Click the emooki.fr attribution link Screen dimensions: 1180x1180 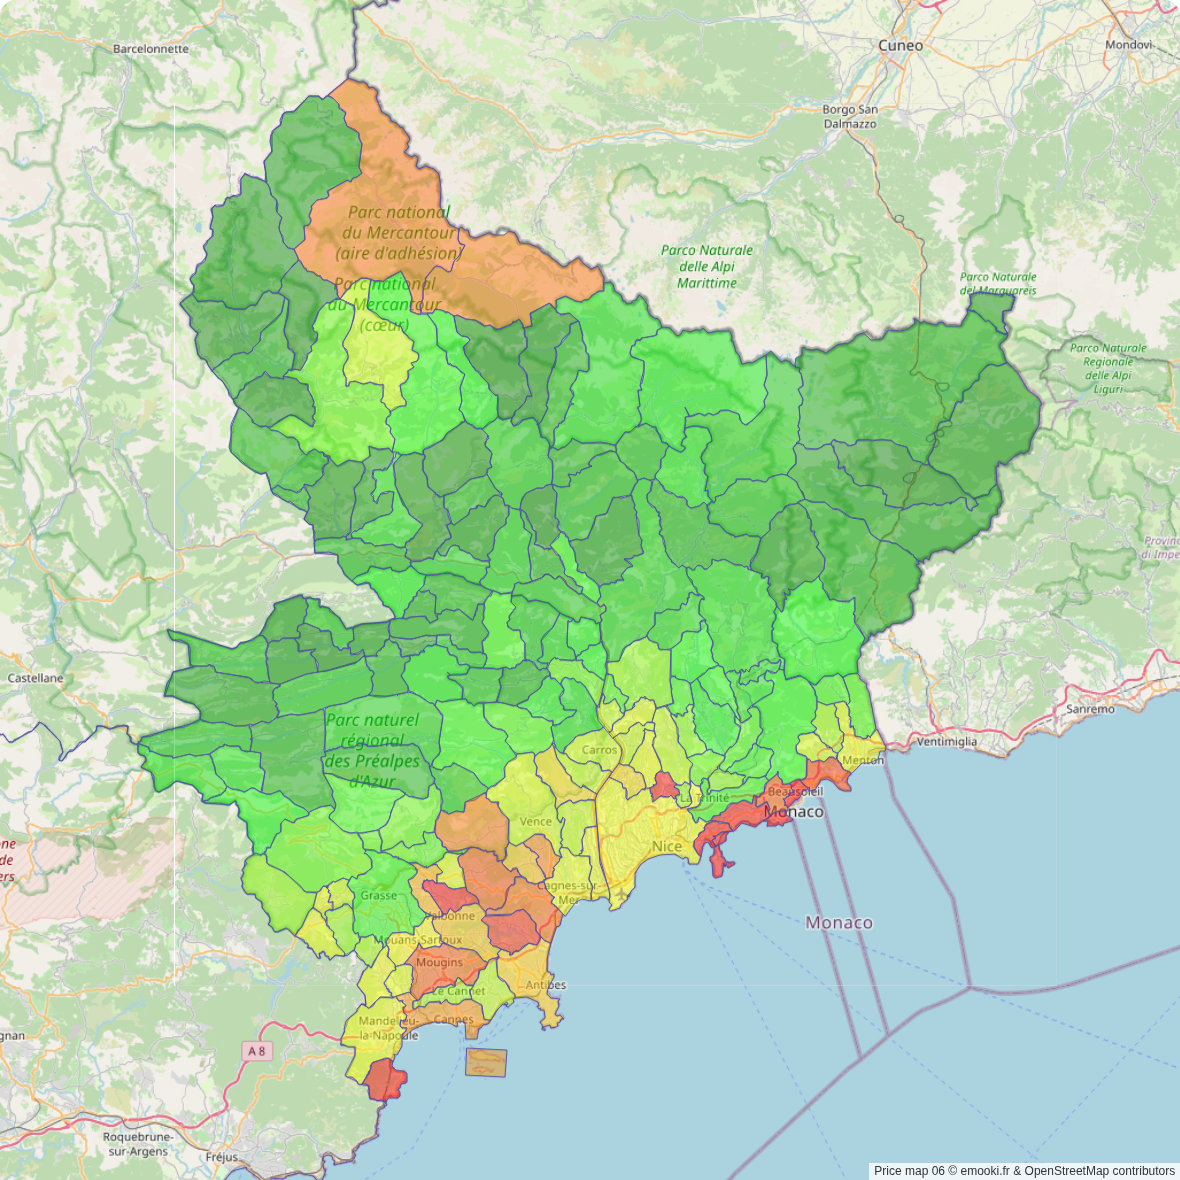[991, 1171]
